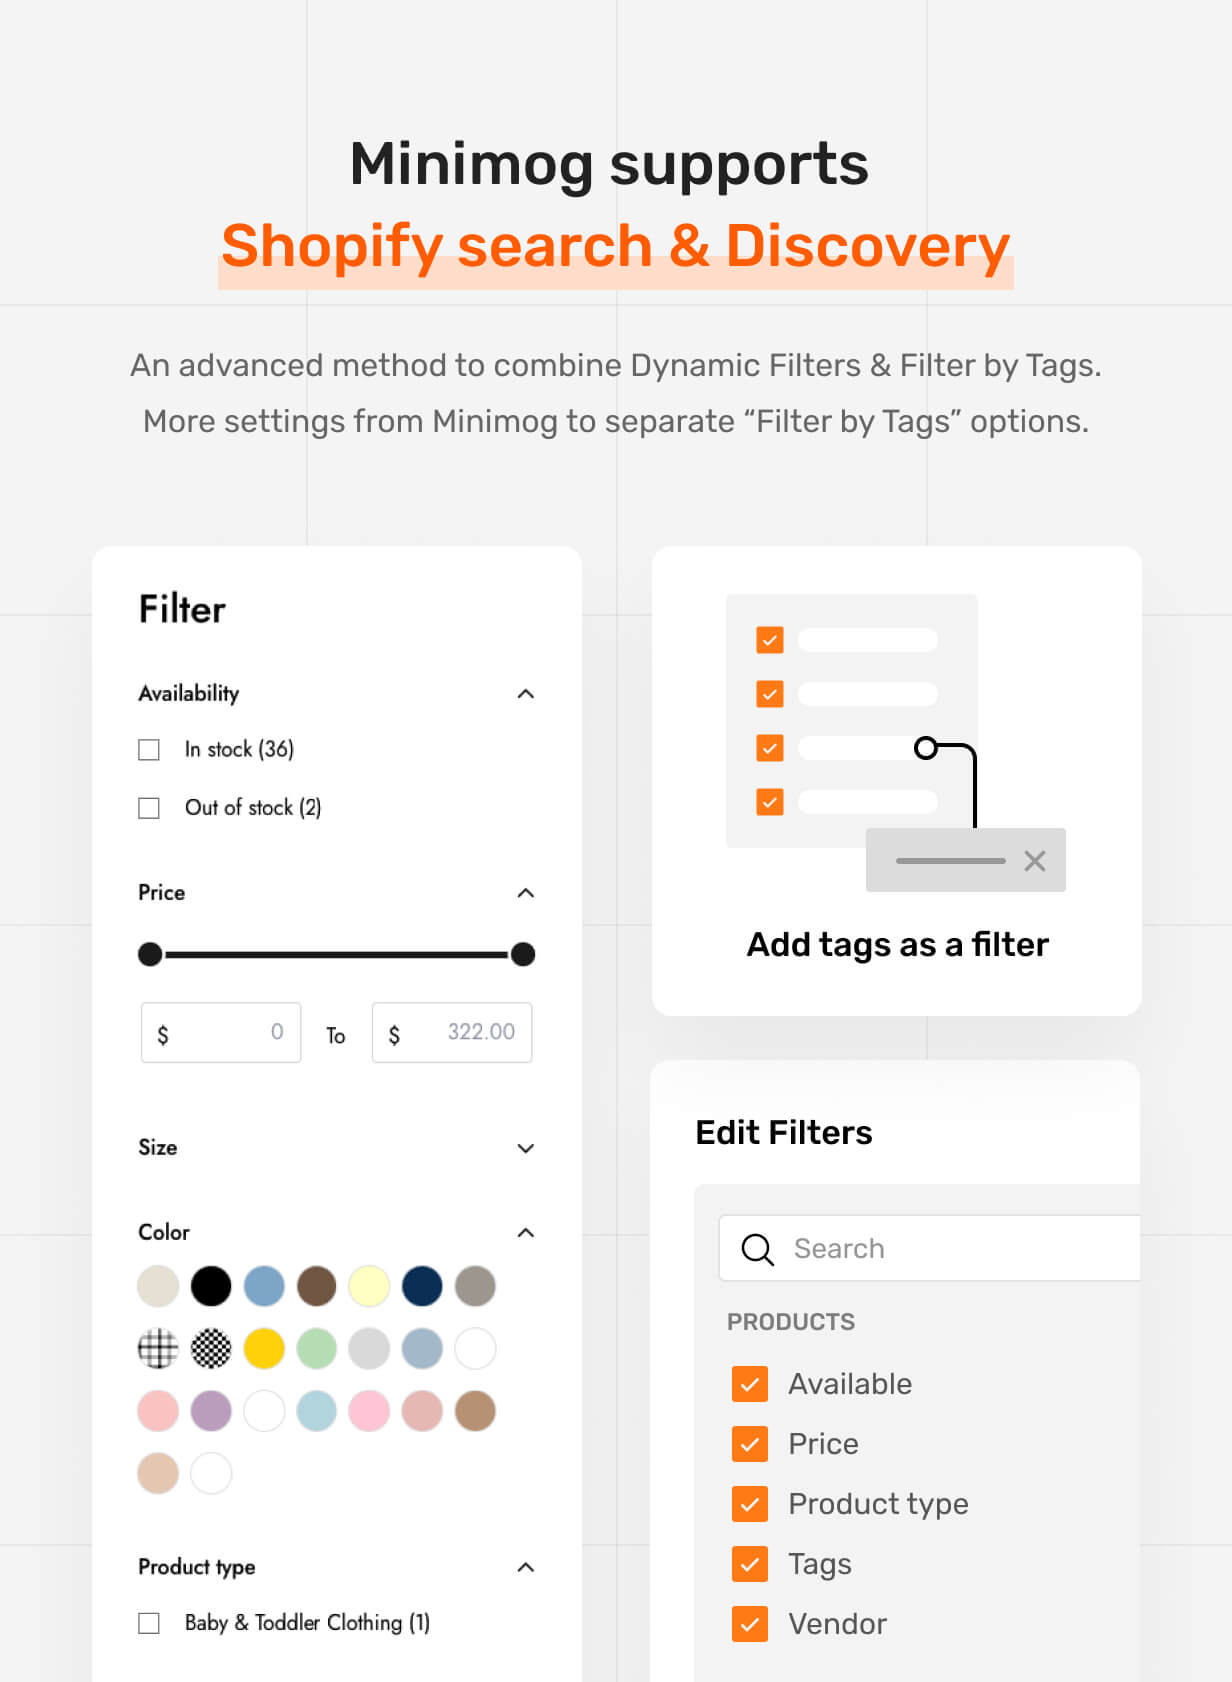This screenshot has height=1682, width=1232.
Task: Collapse the Product type filter section
Action: (x=525, y=1567)
